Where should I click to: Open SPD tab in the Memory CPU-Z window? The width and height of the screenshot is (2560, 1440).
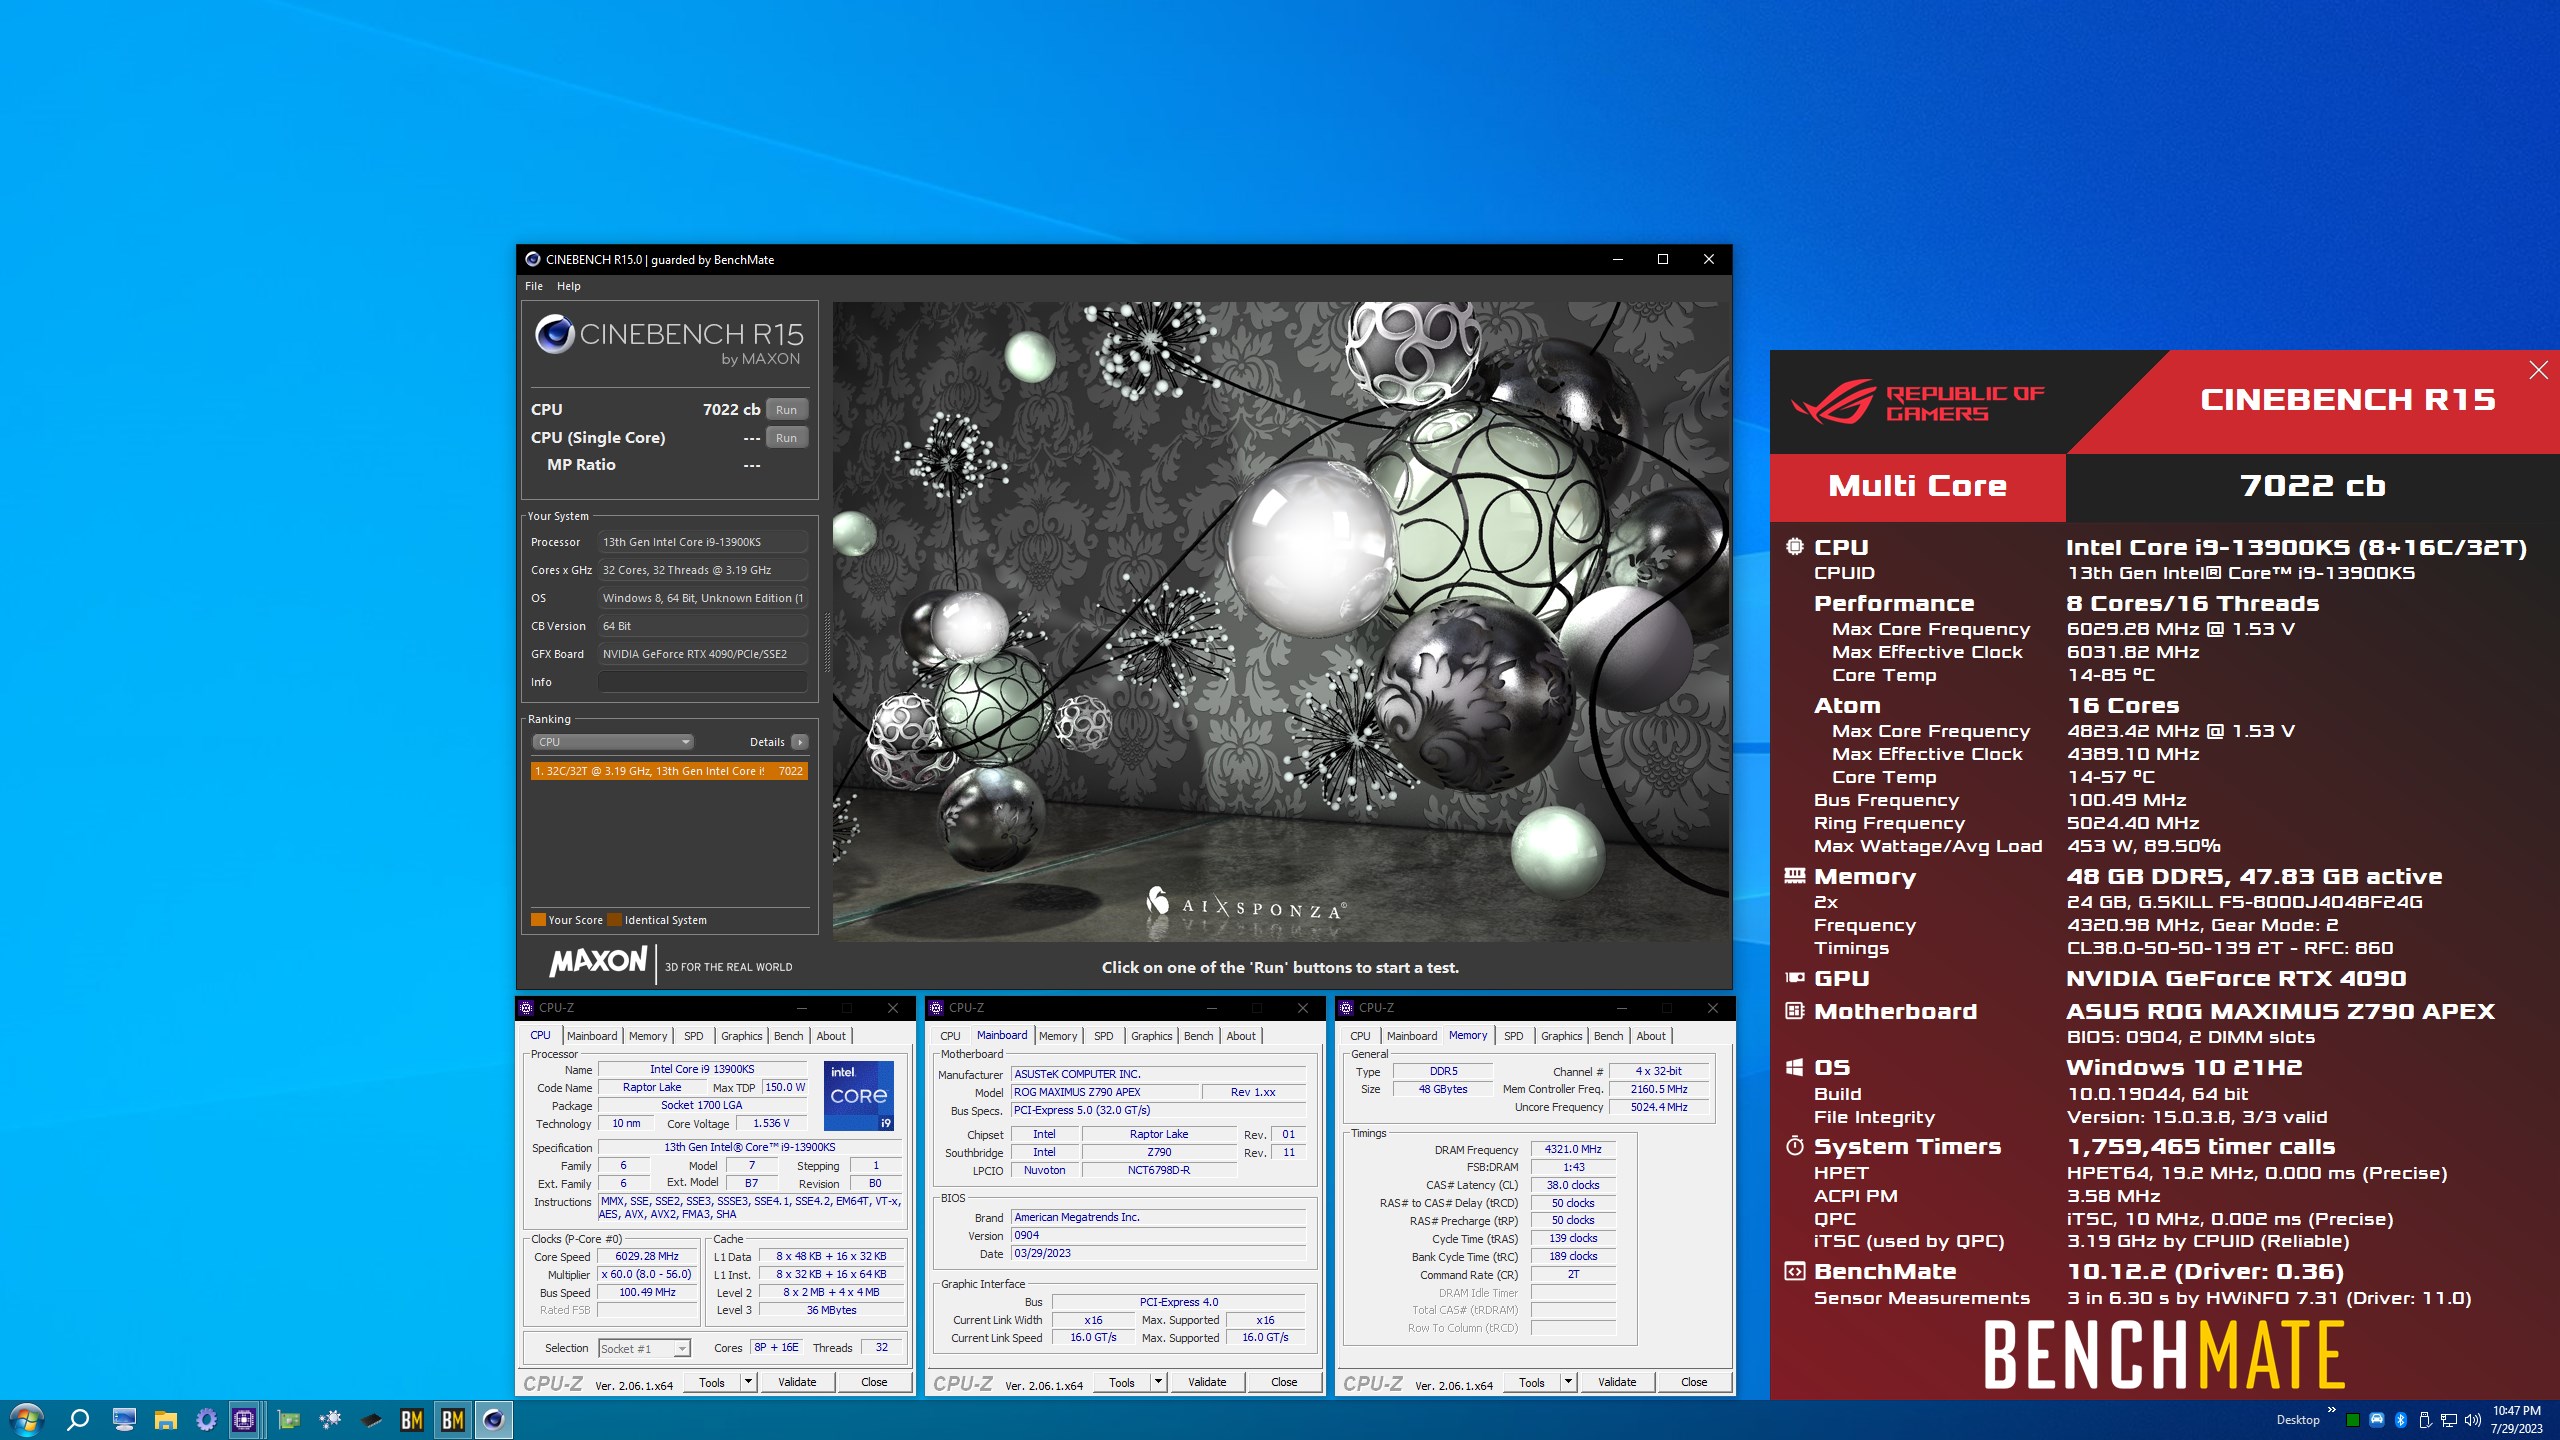coord(1514,1036)
